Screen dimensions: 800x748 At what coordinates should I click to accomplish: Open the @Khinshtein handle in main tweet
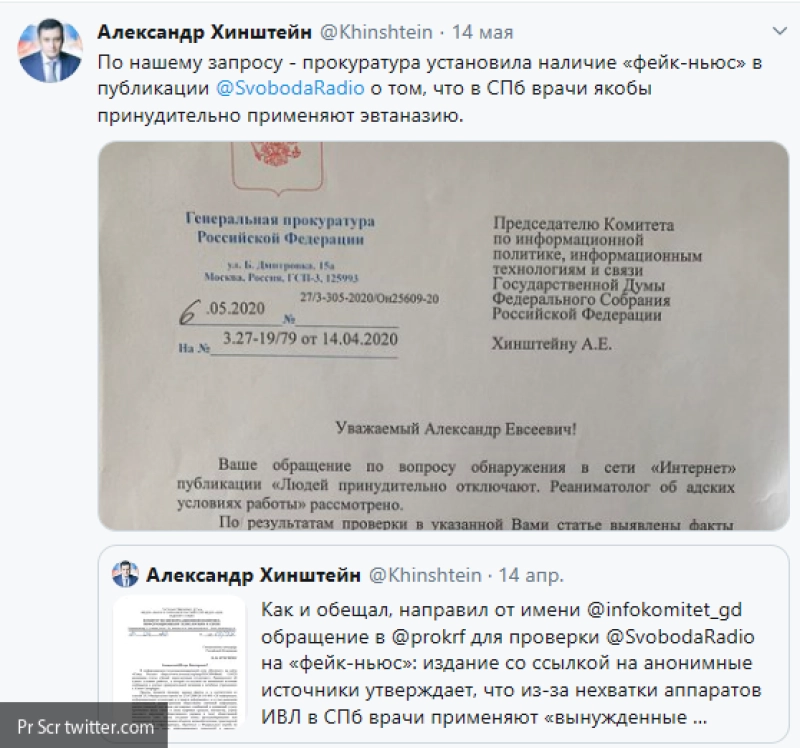376,32
